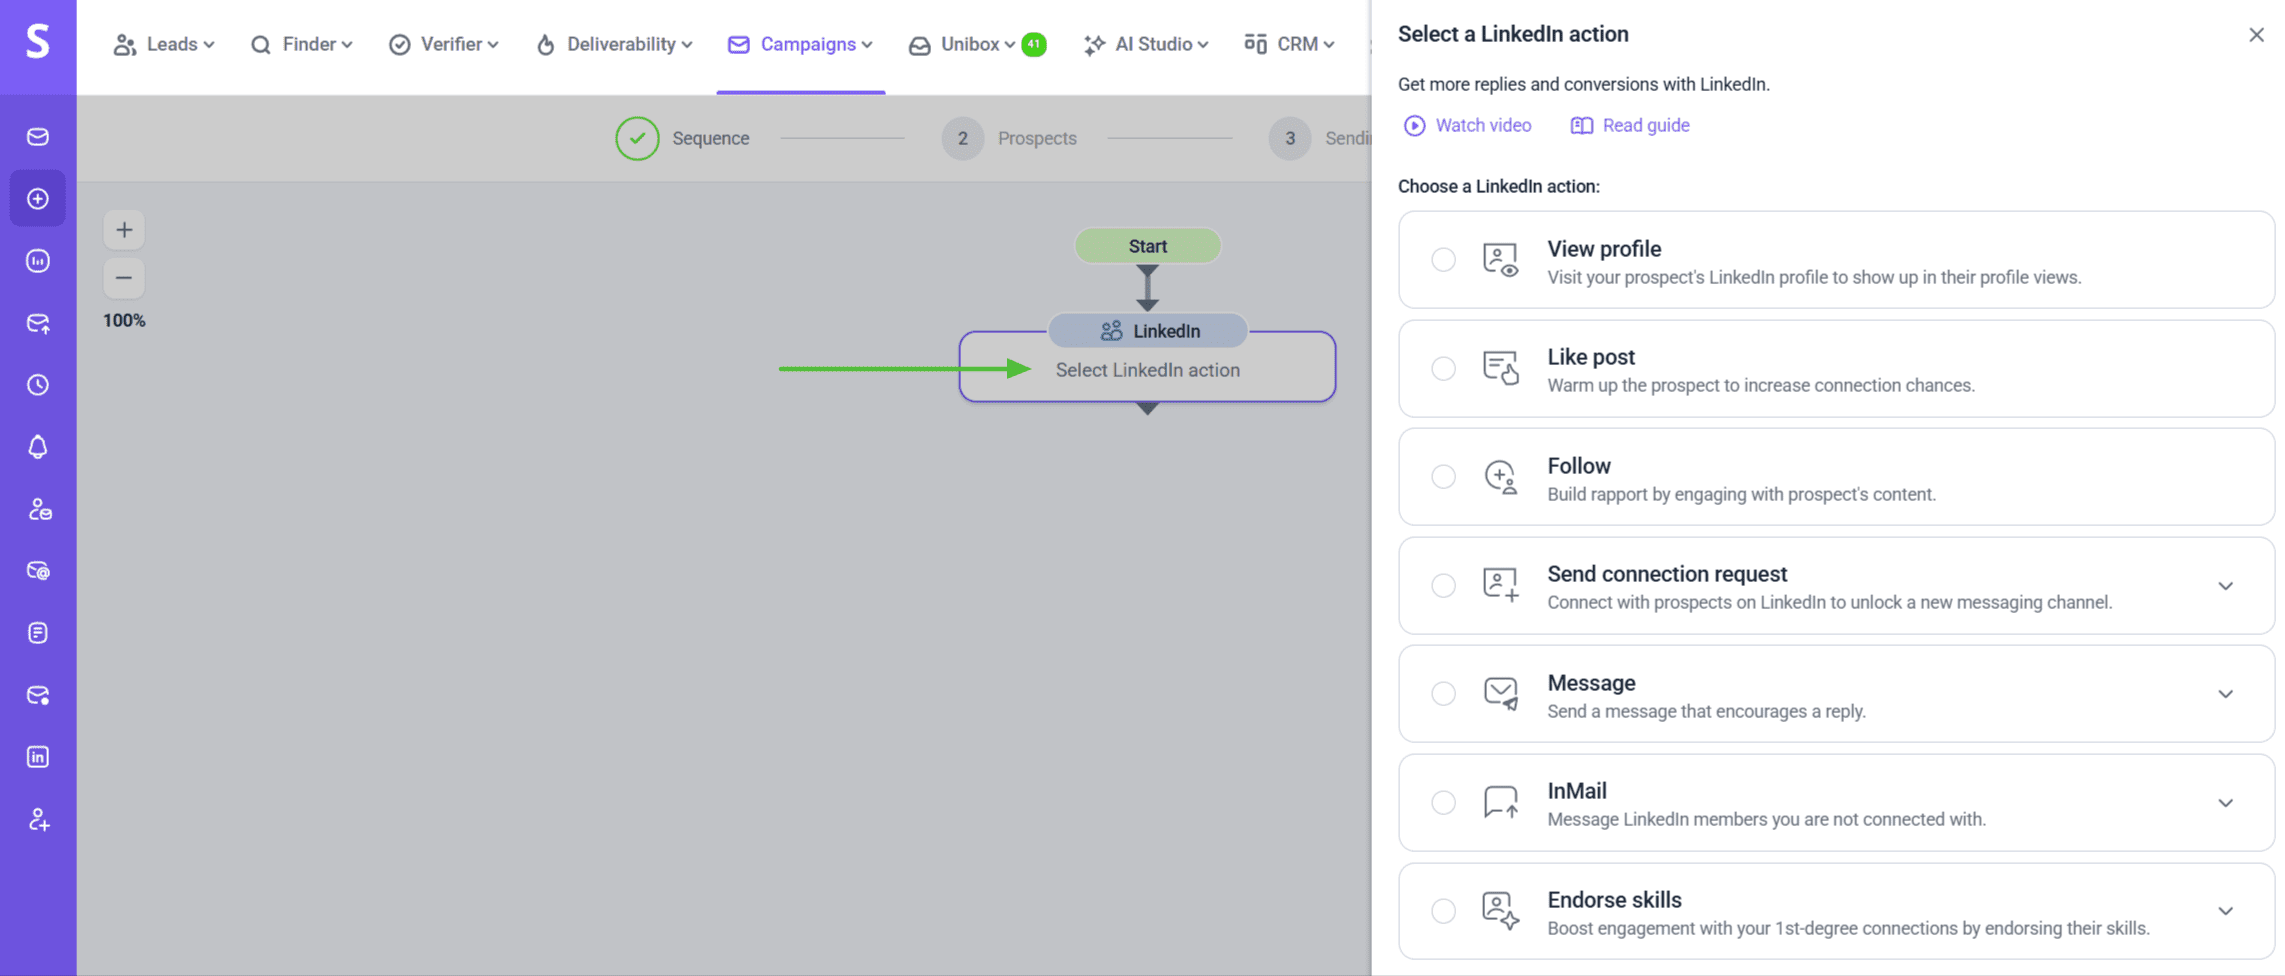
Task: Select the View profile radio button
Action: [x=1443, y=260]
